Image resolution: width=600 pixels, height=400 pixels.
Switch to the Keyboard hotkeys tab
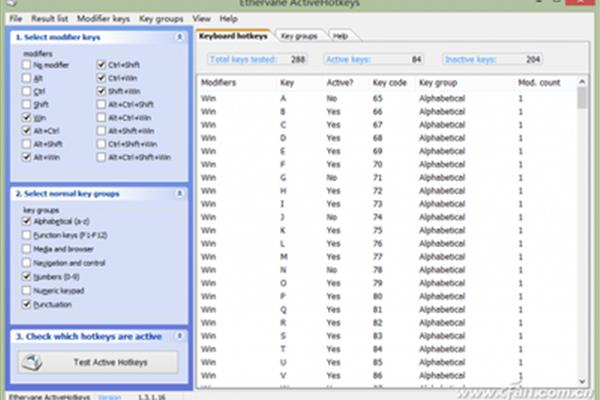(x=233, y=36)
